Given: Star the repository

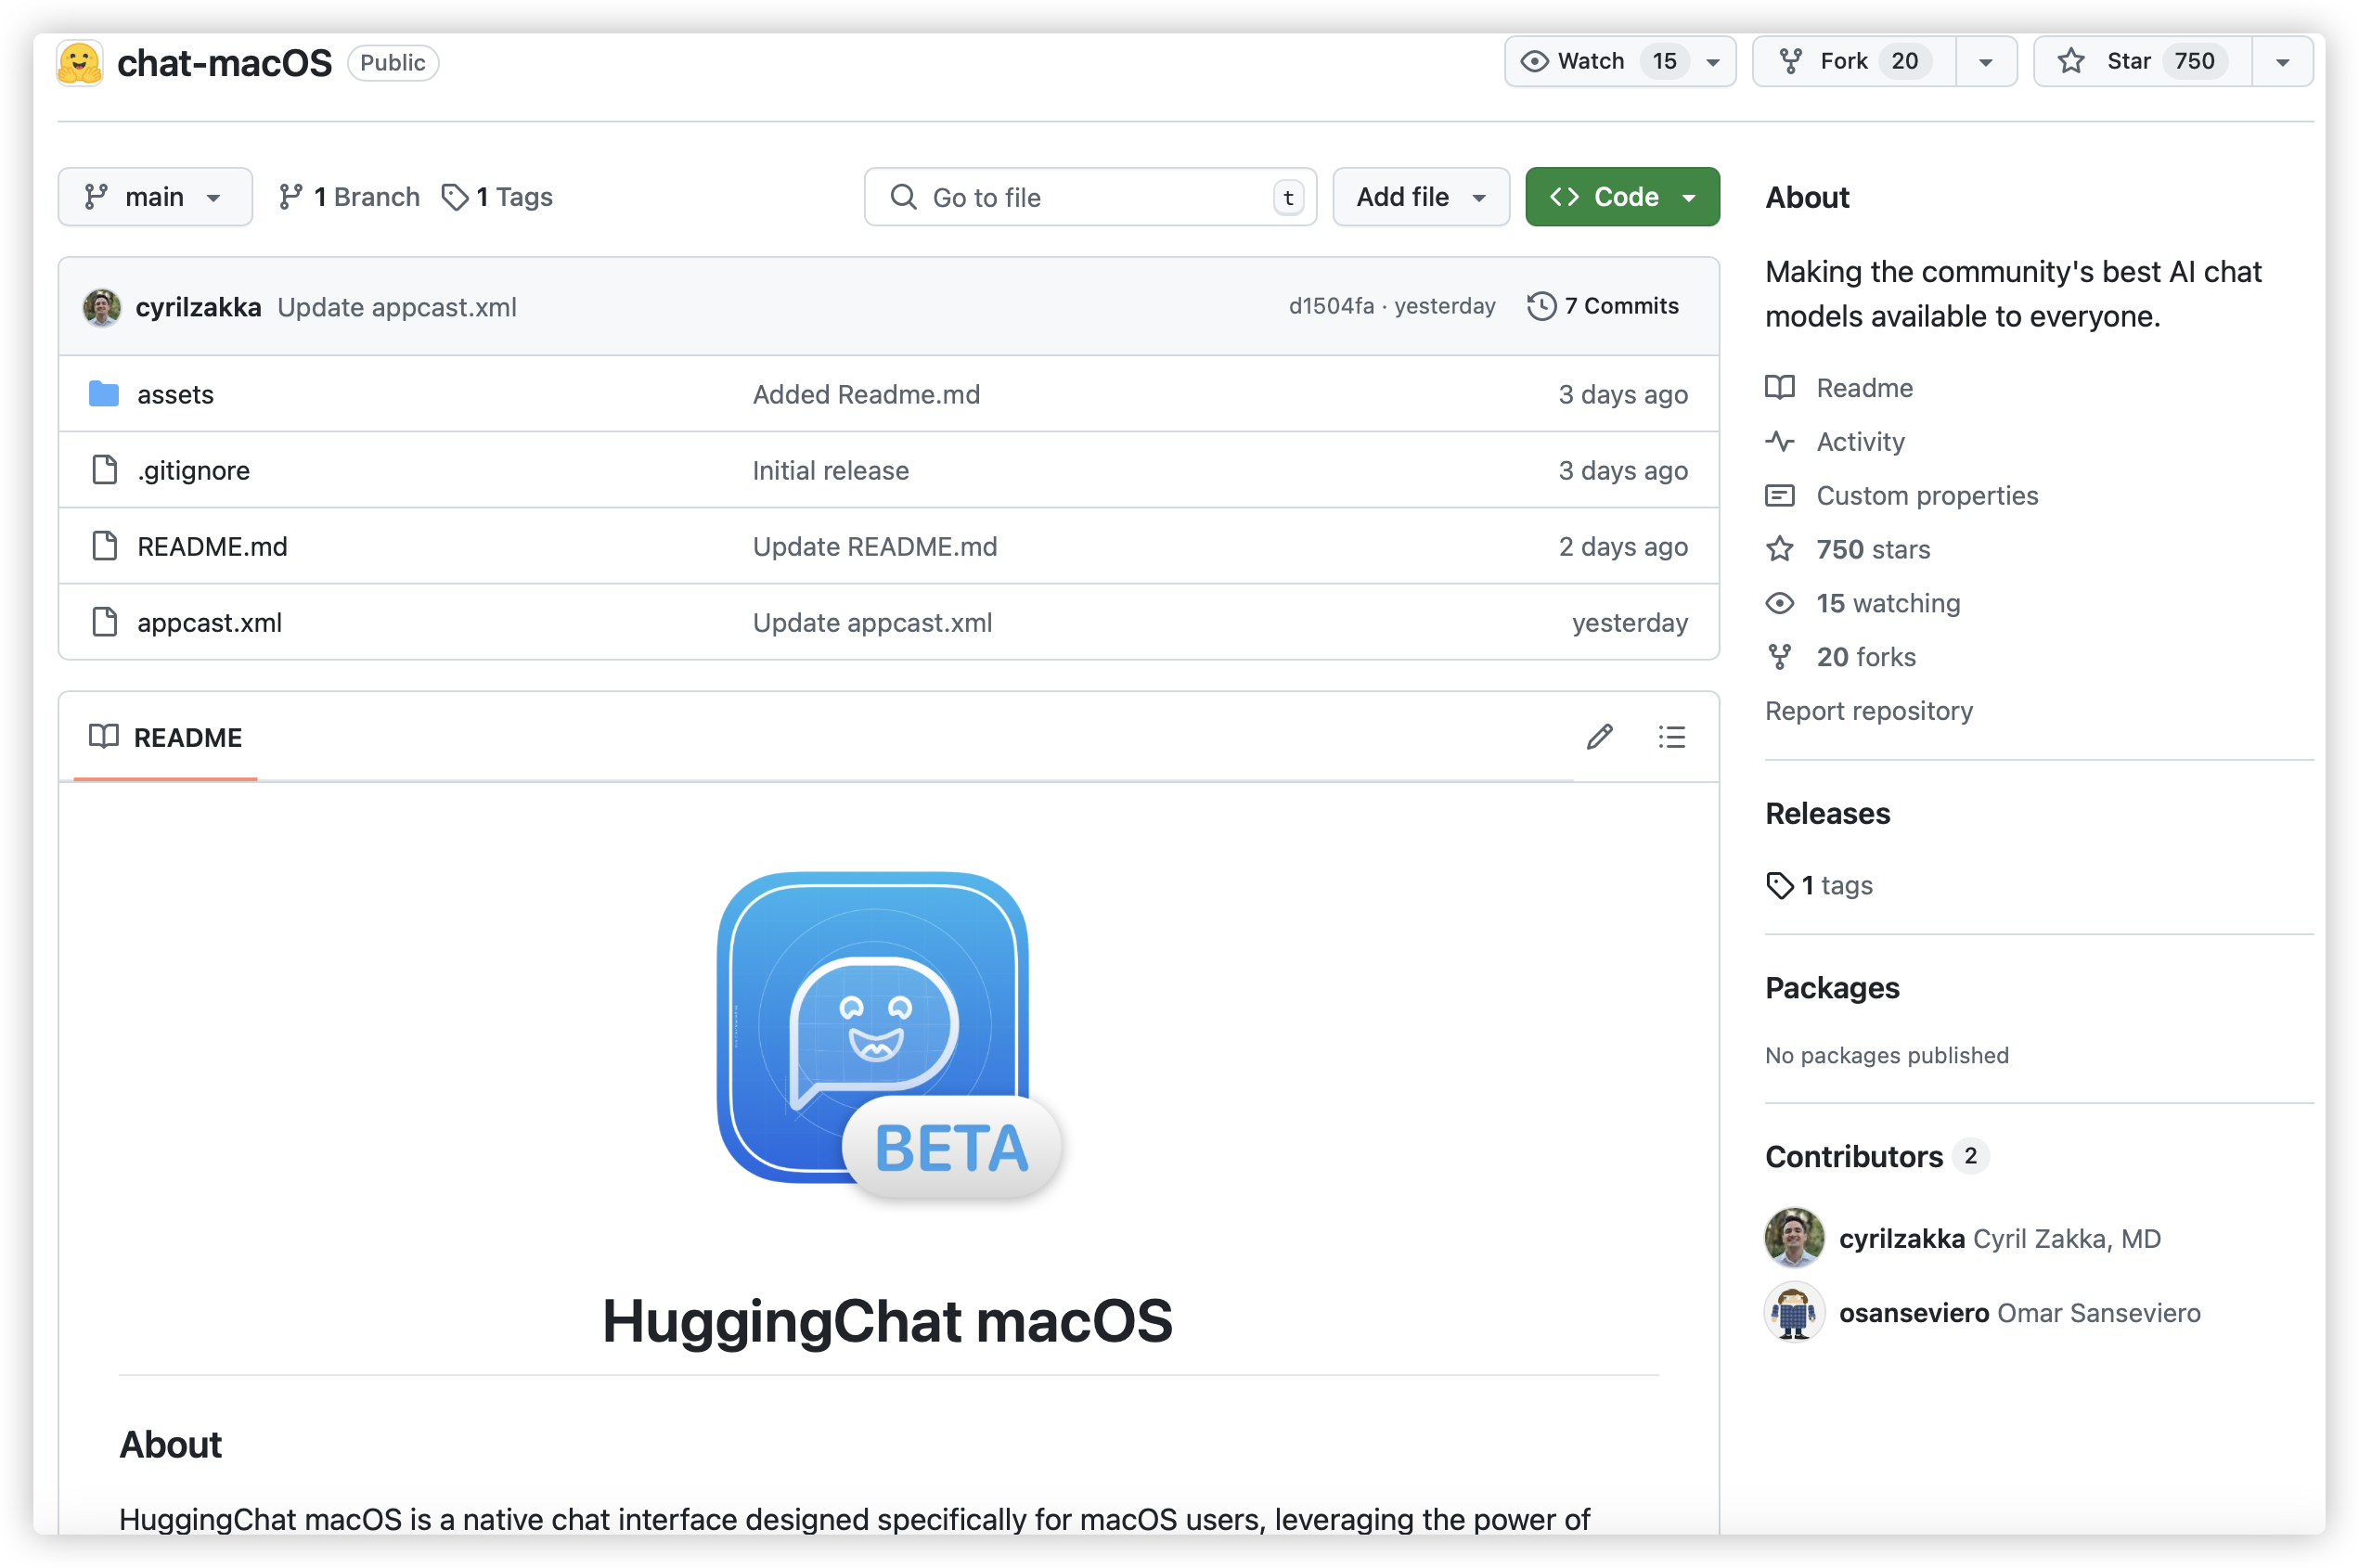Looking at the screenshot, I should [x=2142, y=61].
